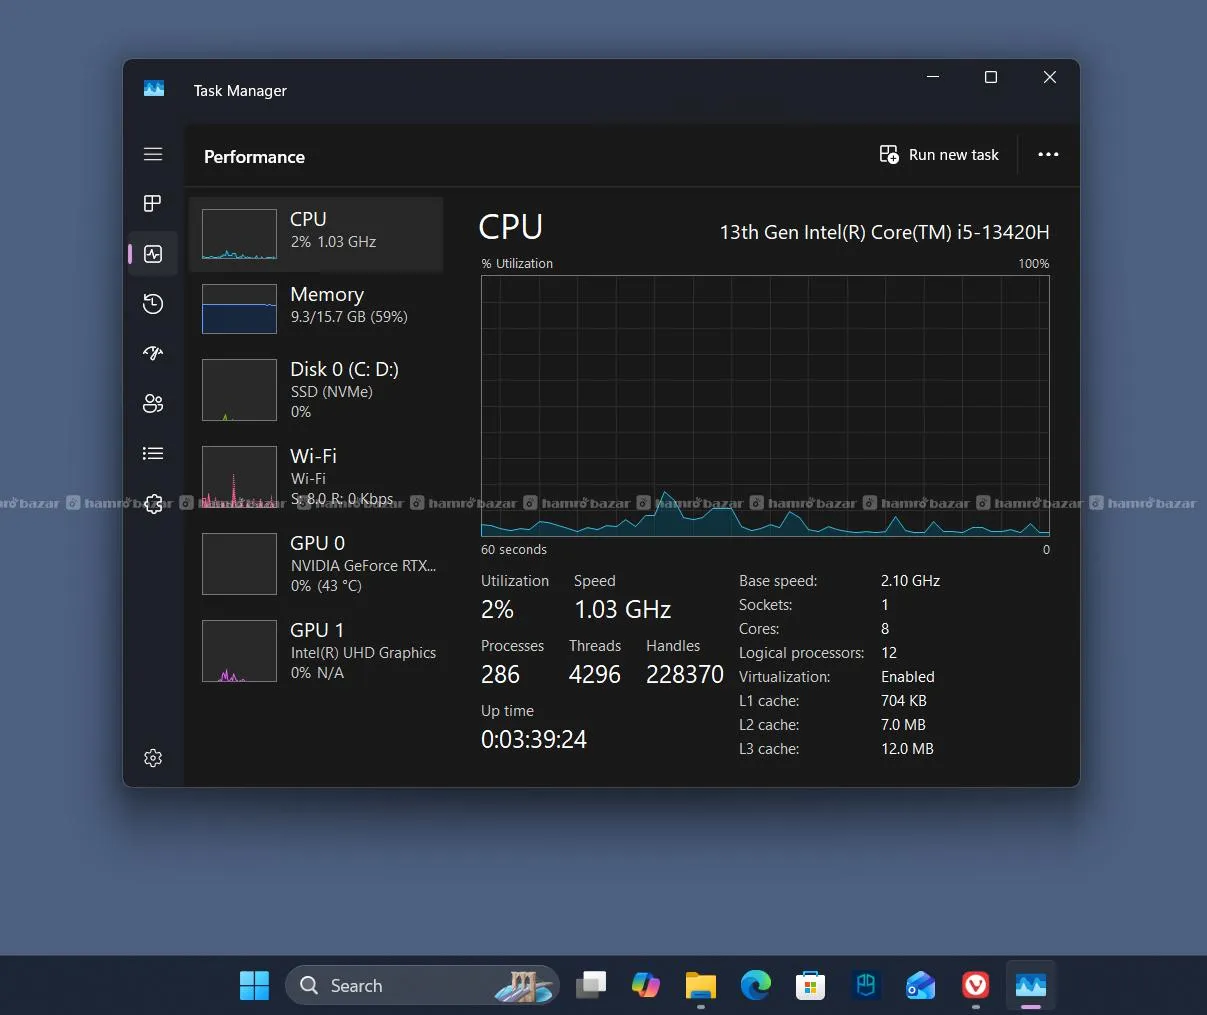Viewport: 1207px width, 1015px height.
Task: Click the Task Manager taskbar icon
Action: (1031, 986)
